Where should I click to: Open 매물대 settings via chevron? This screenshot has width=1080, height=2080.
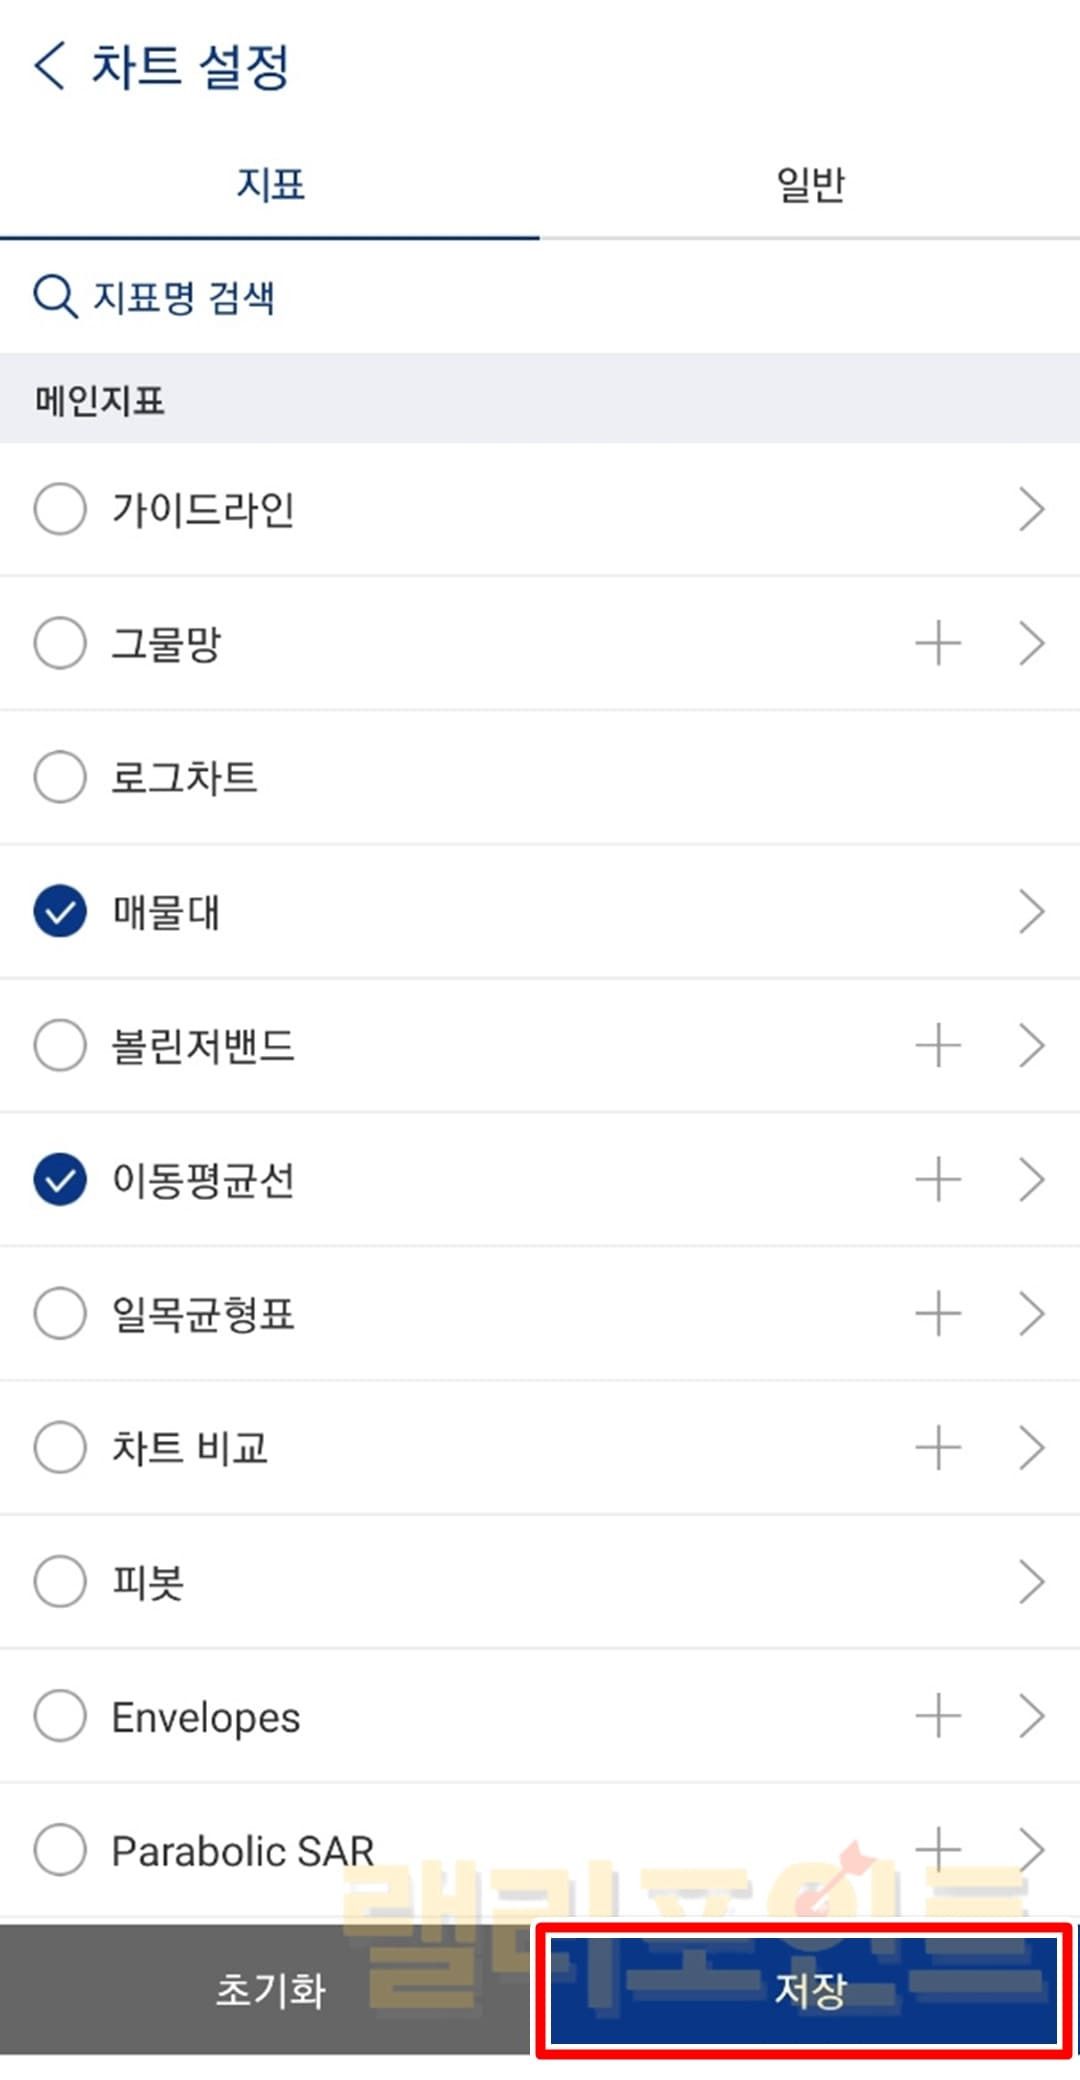coord(1031,911)
